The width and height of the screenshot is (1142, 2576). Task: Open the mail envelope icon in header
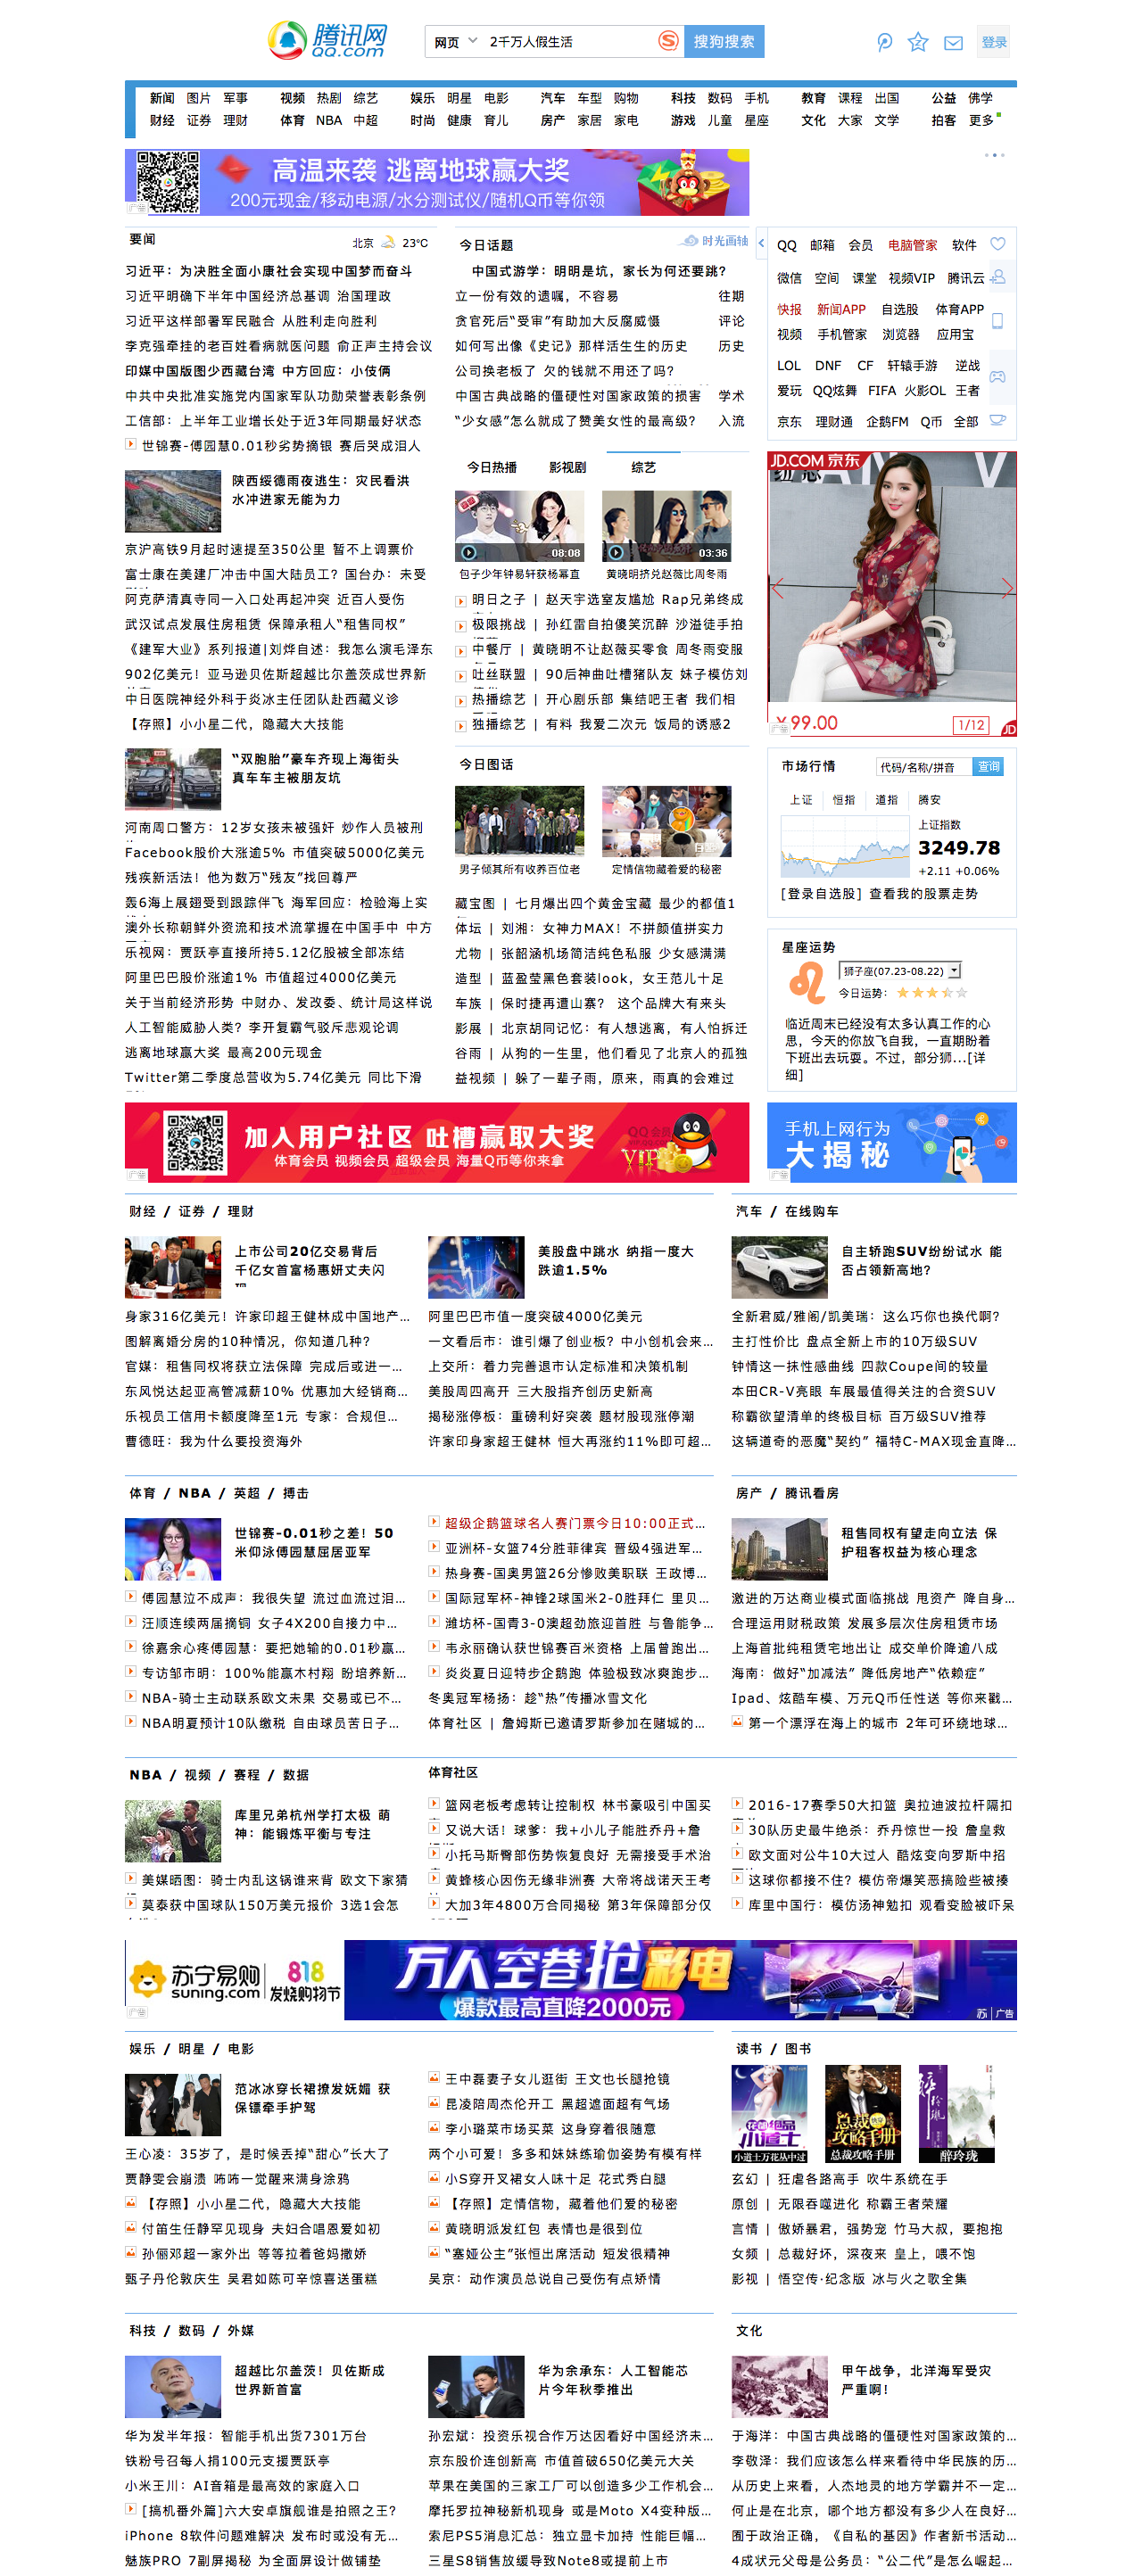[953, 43]
